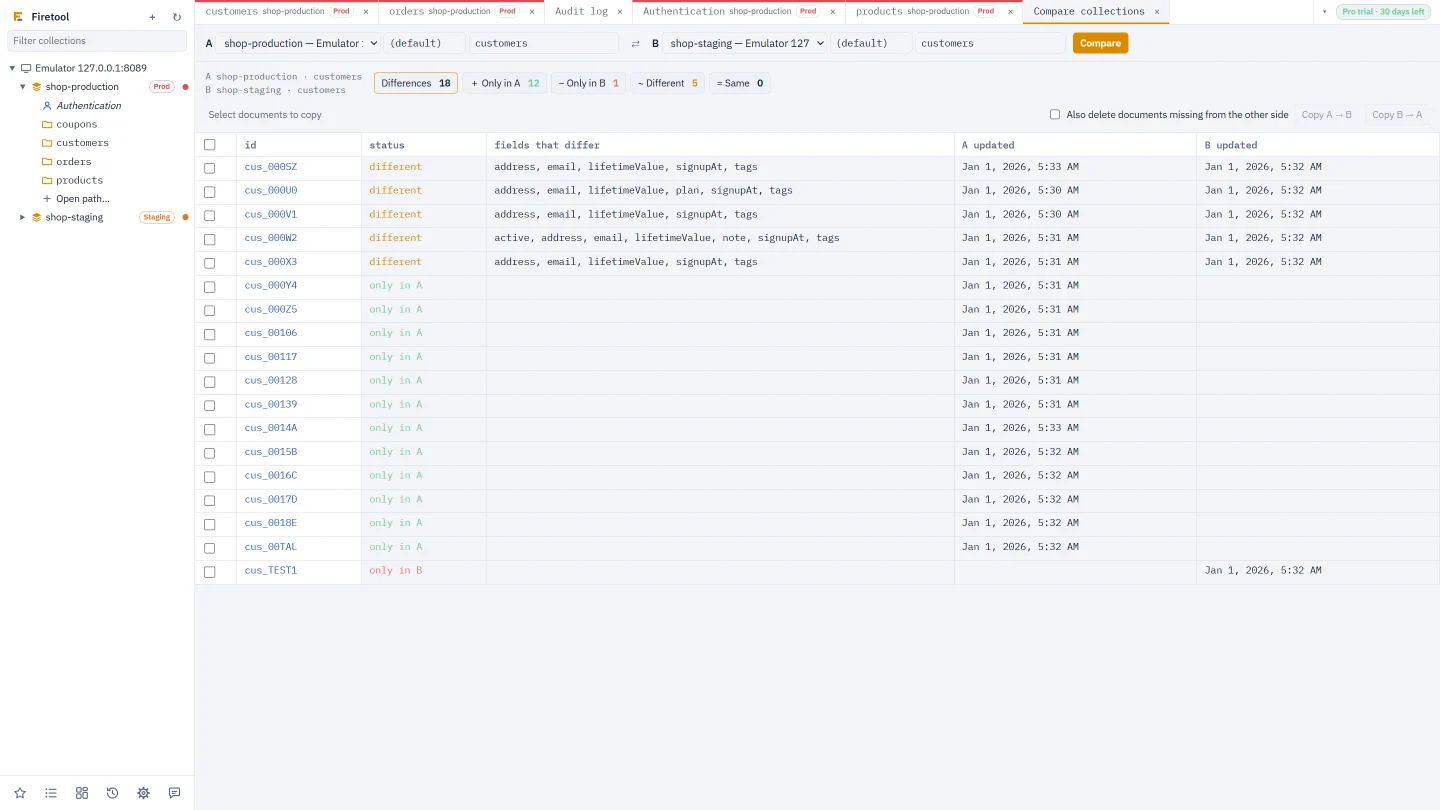Collapse the Emulator 127.0.0.1:8089 node

click(x=13, y=69)
